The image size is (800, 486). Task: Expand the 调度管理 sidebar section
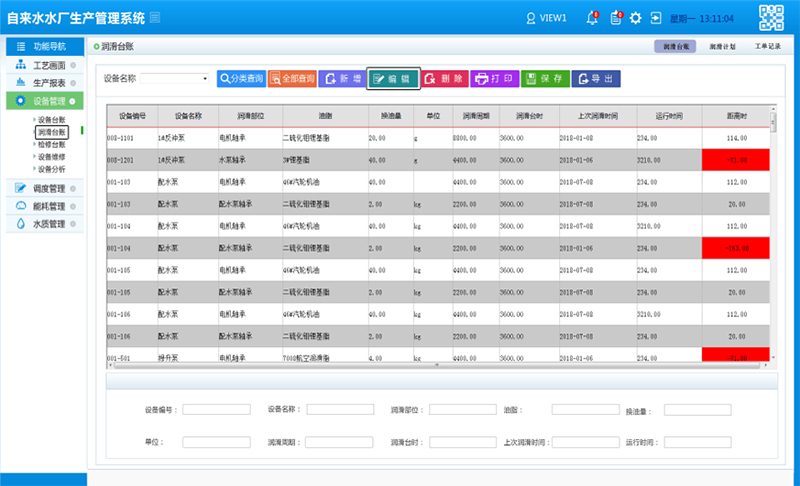(42, 188)
